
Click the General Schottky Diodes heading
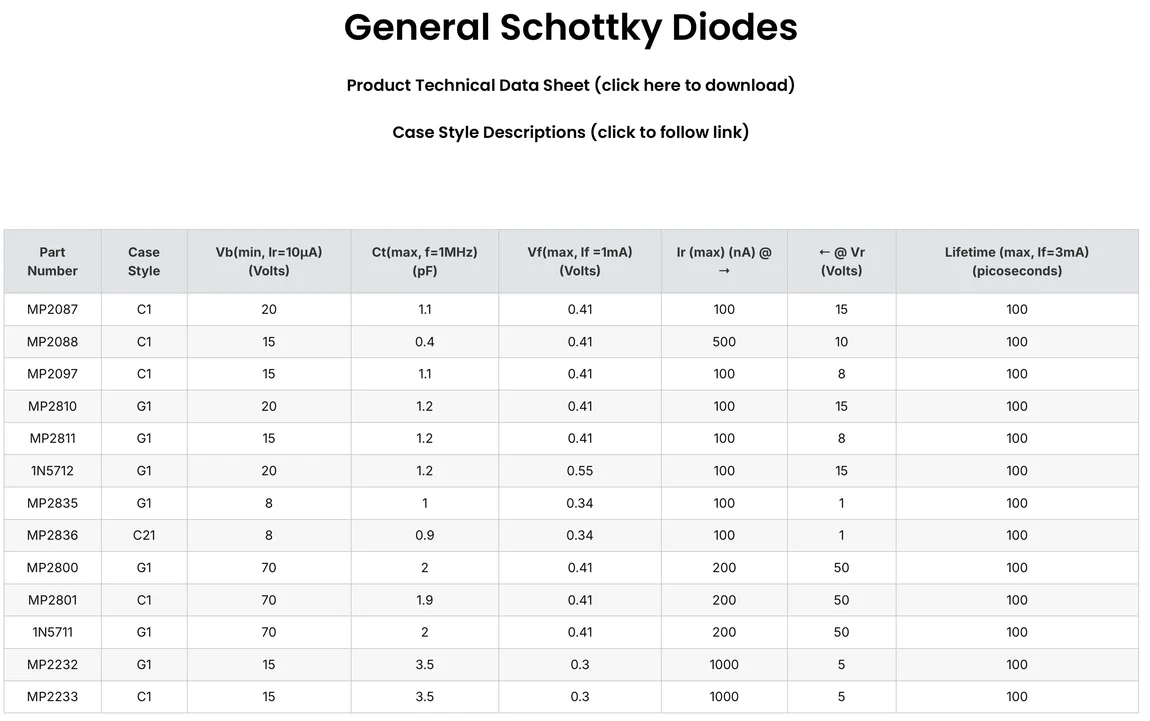570,27
